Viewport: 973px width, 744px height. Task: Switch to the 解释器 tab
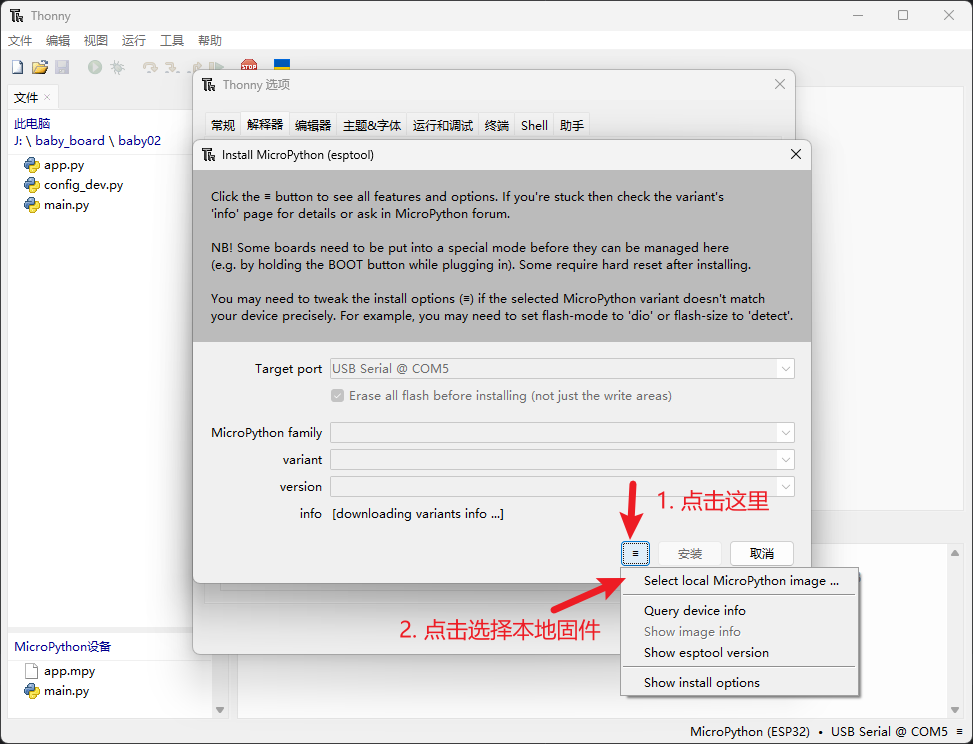pyautogui.click(x=265, y=125)
